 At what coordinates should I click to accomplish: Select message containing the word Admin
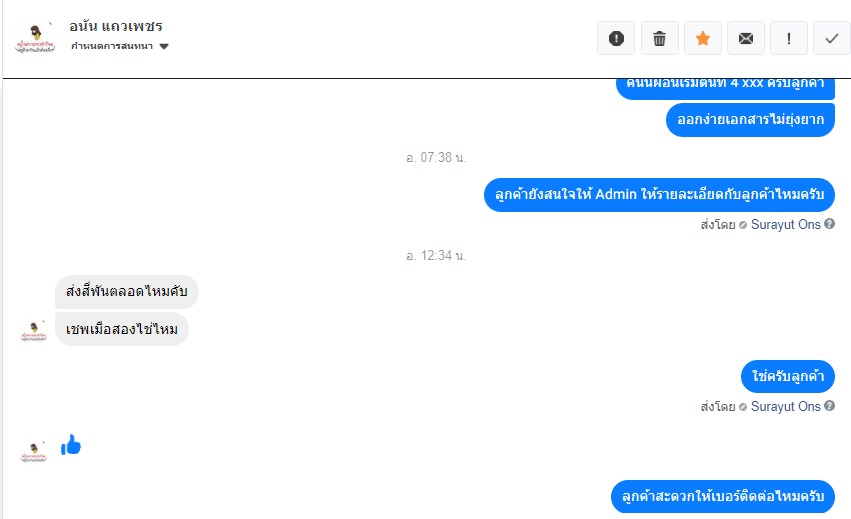(659, 195)
